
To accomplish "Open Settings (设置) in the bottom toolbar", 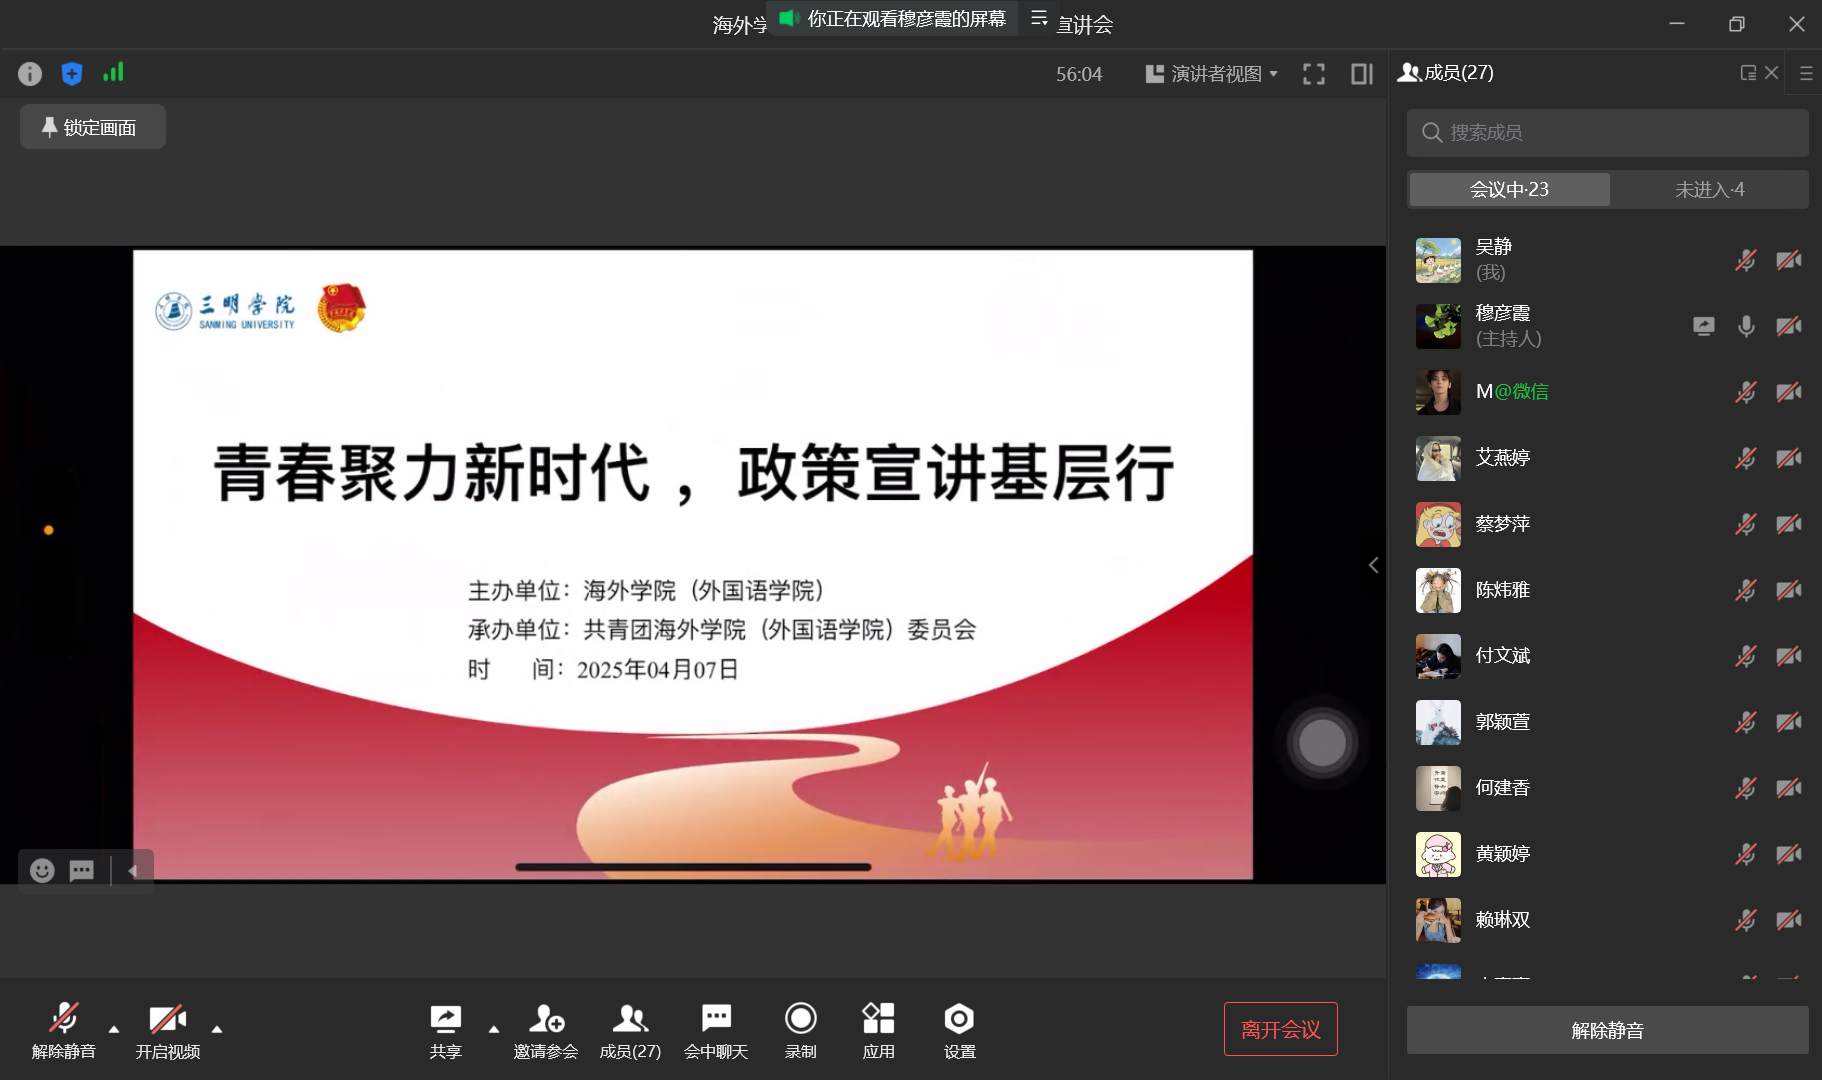I will coord(959,1030).
